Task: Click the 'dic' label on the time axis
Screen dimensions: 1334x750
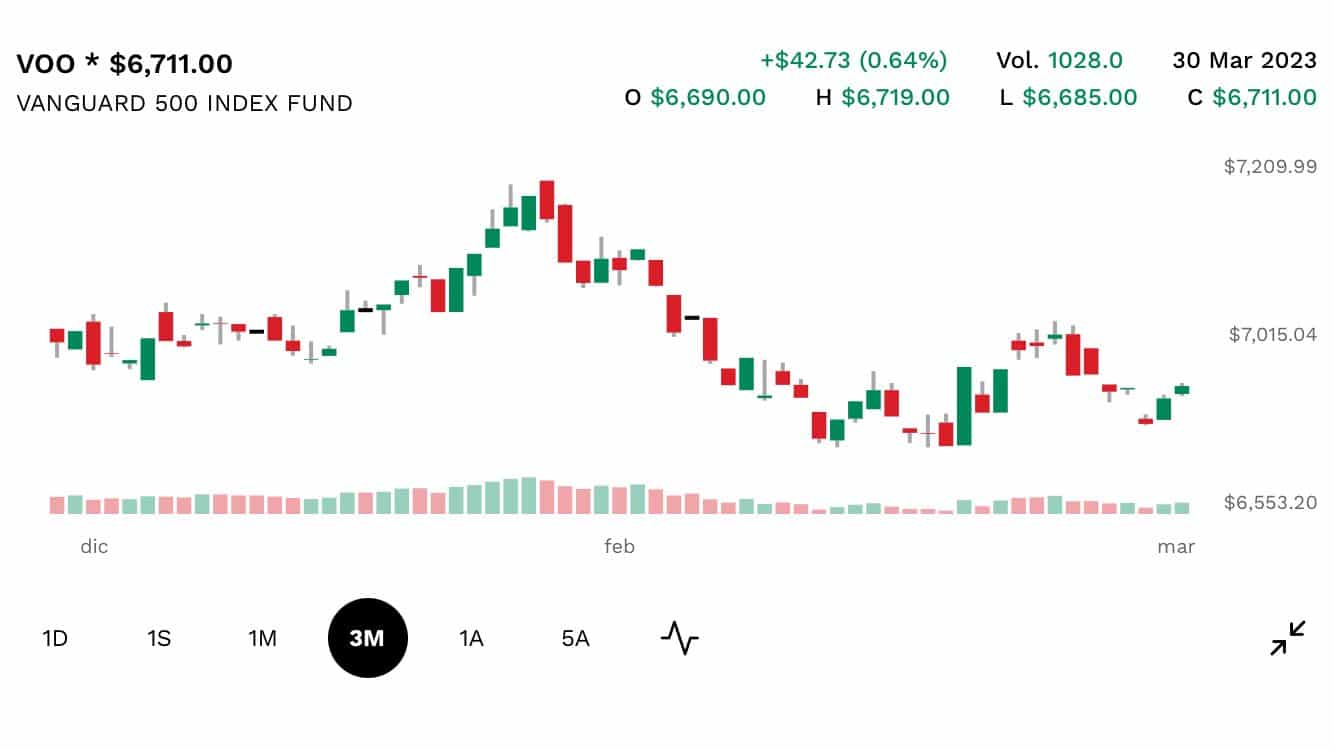Action: [94, 547]
